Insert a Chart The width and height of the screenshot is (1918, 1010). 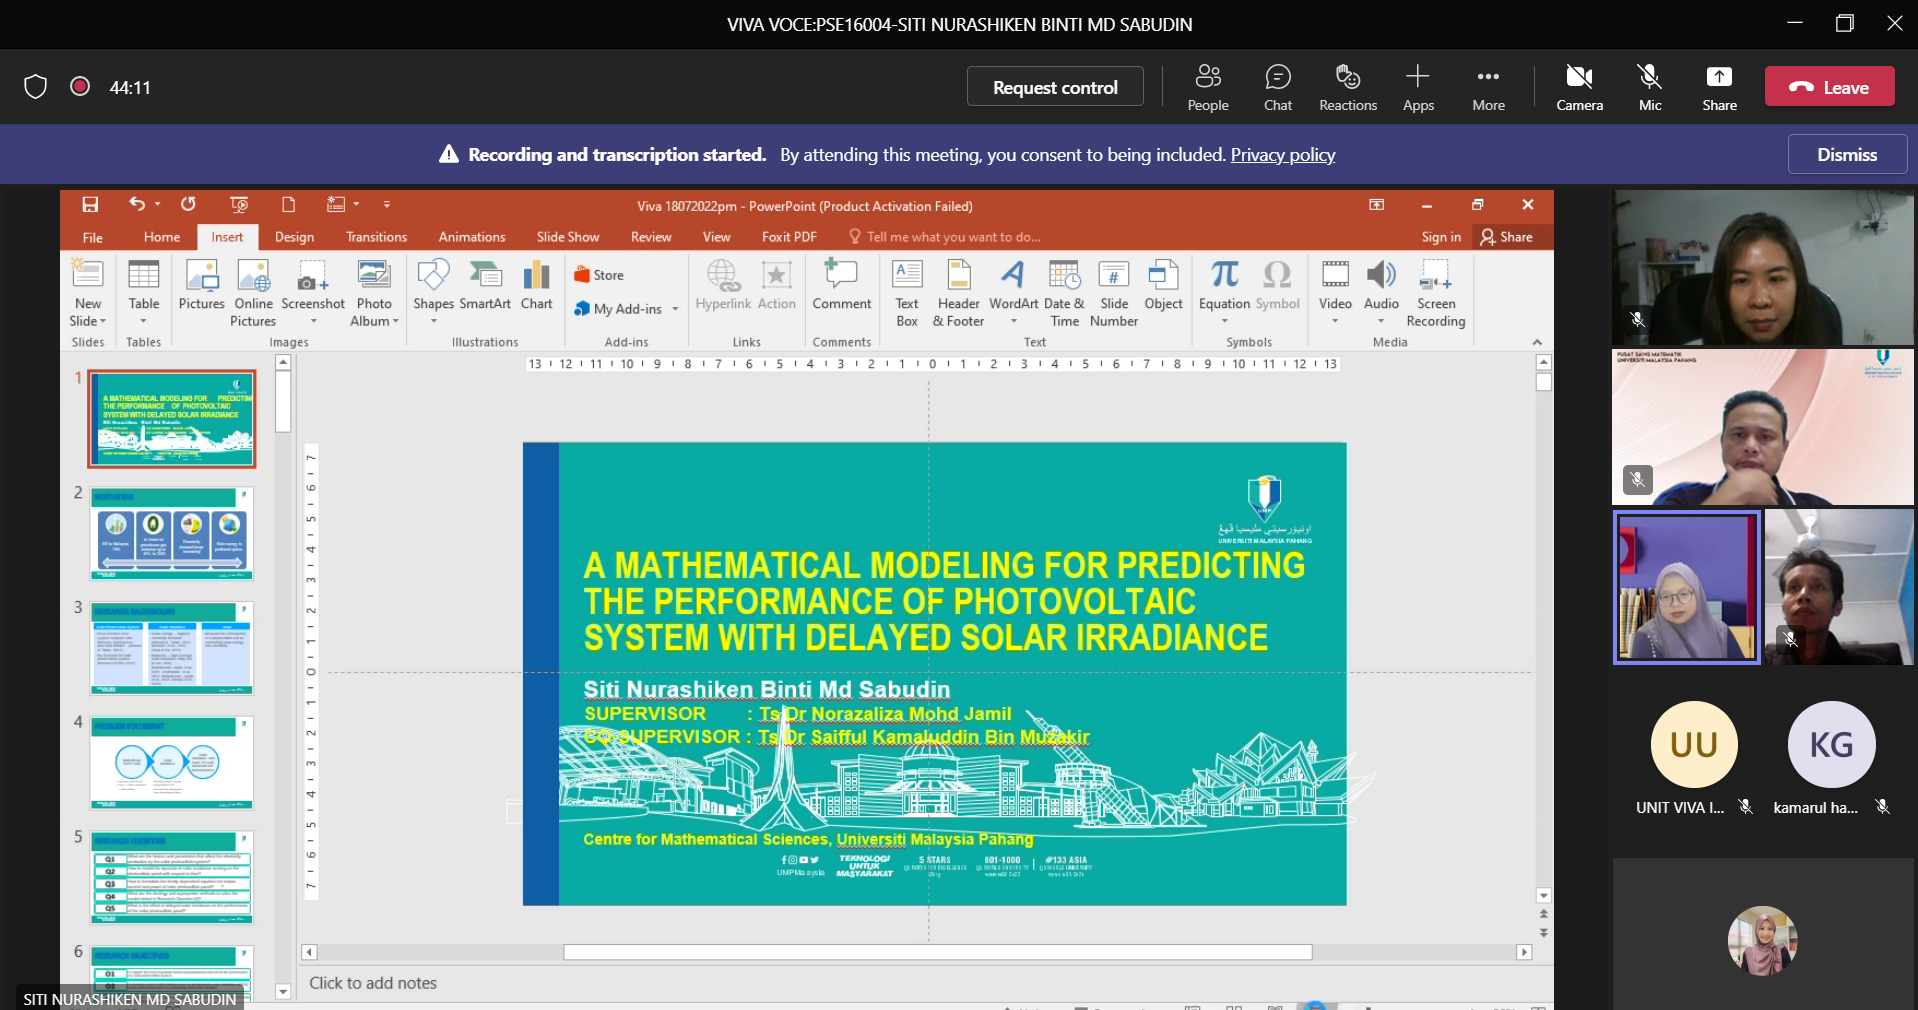point(537,286)
